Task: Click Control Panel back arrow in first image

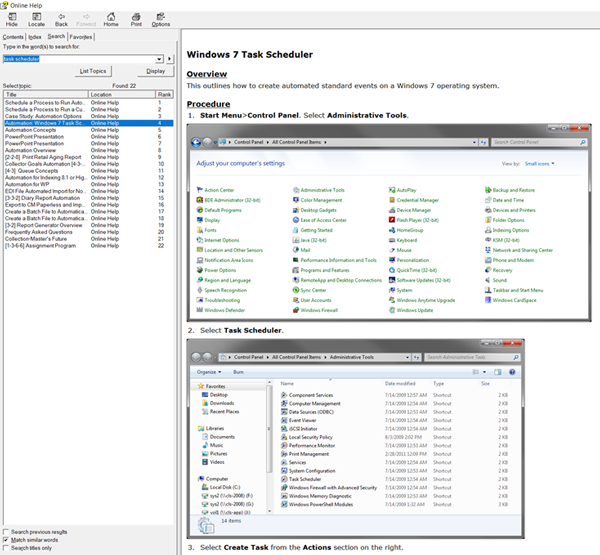Action: pos(196,142)
